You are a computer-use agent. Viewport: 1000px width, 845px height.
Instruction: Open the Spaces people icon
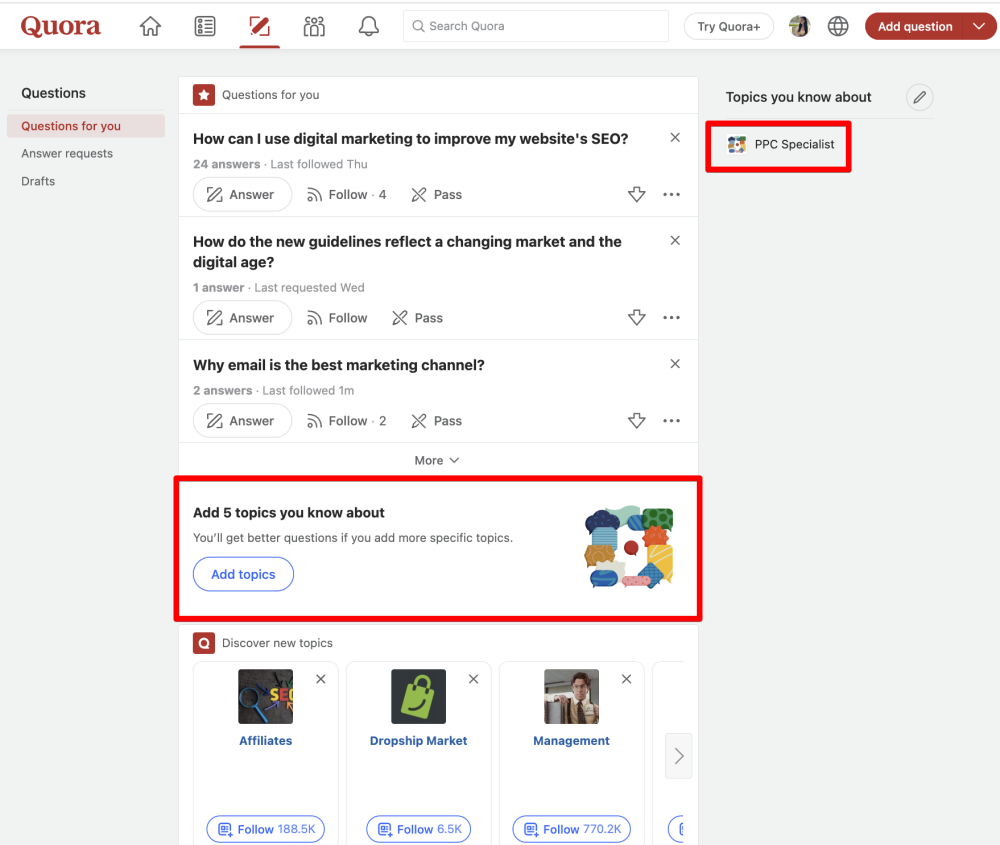[314, 26]
